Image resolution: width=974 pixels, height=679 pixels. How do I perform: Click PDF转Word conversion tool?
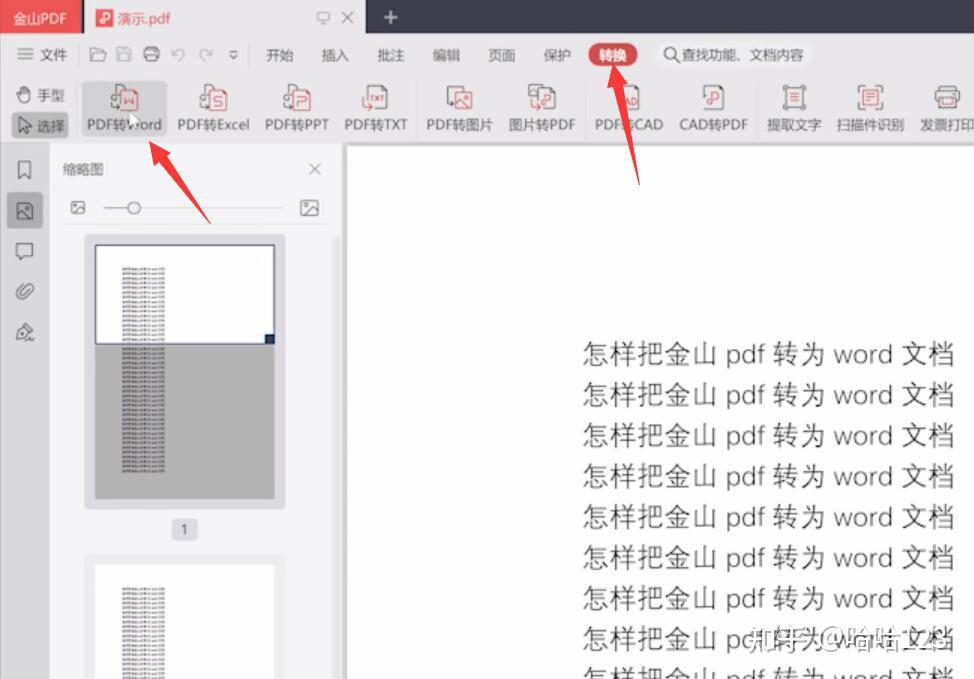124,108
